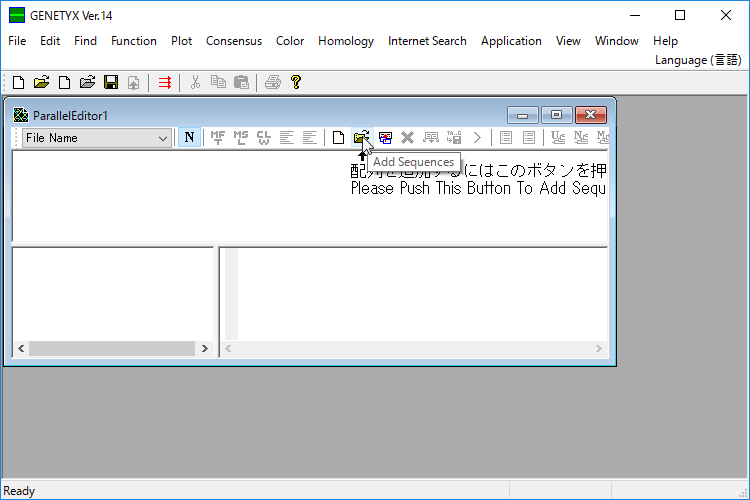
Task: Click the grayed upload-page icon beside Save
Action: (133, 82)
